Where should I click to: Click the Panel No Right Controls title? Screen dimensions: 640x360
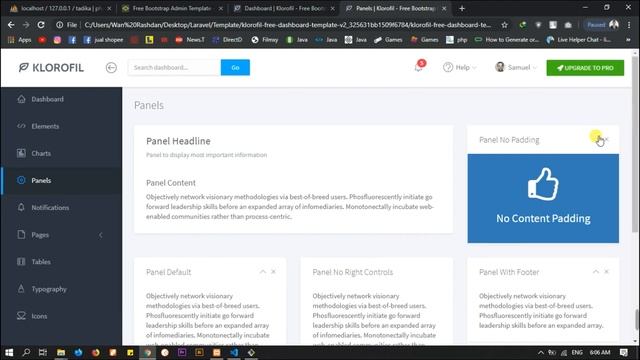(x=353, y=272)
